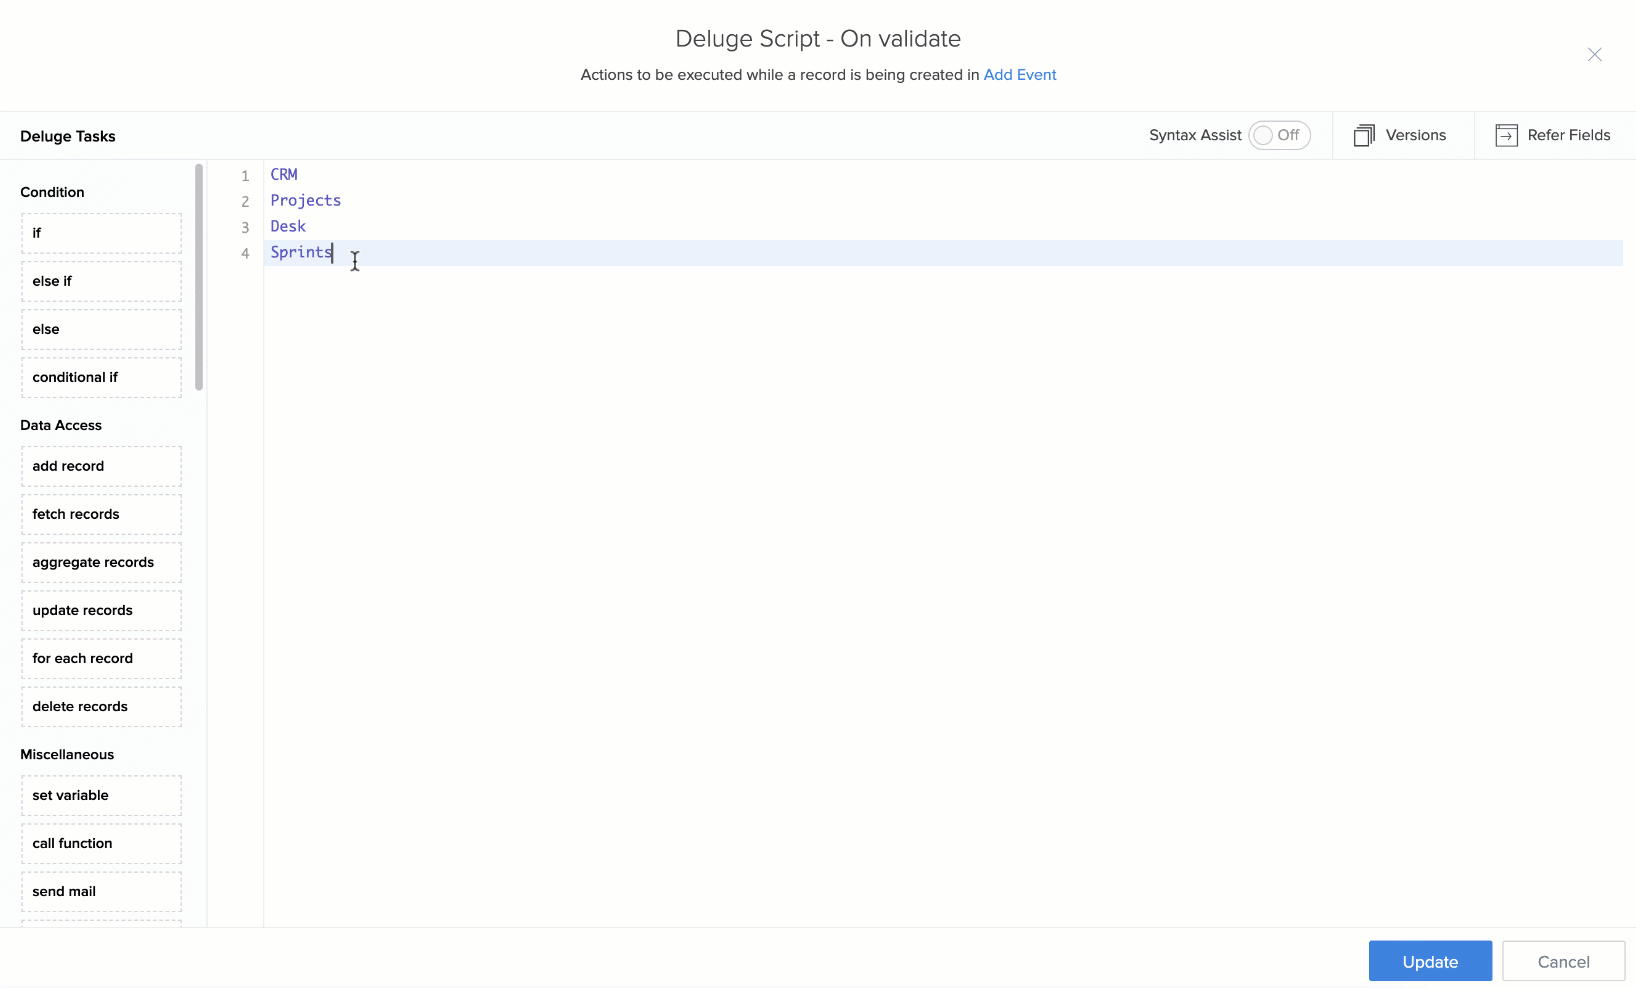Insert the 'set variable' task
Screen dimensions: 1636x988
pyautogui.click(x=101, y=795)
